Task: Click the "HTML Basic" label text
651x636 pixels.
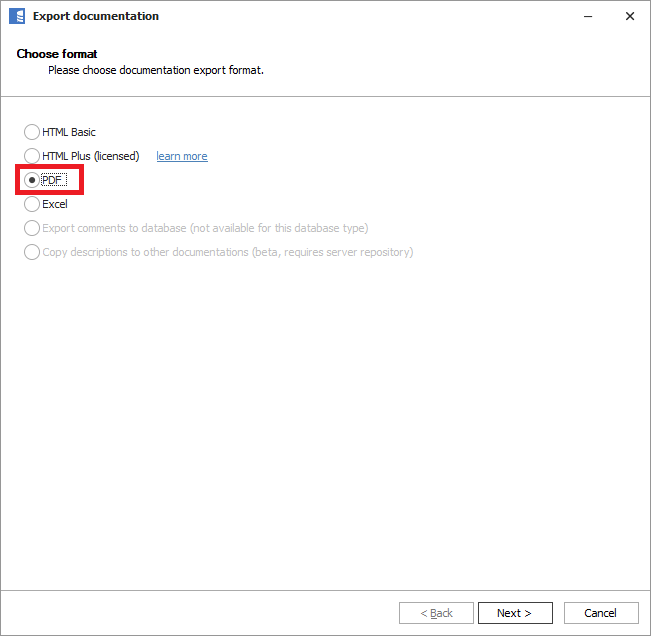Action: 69,132
